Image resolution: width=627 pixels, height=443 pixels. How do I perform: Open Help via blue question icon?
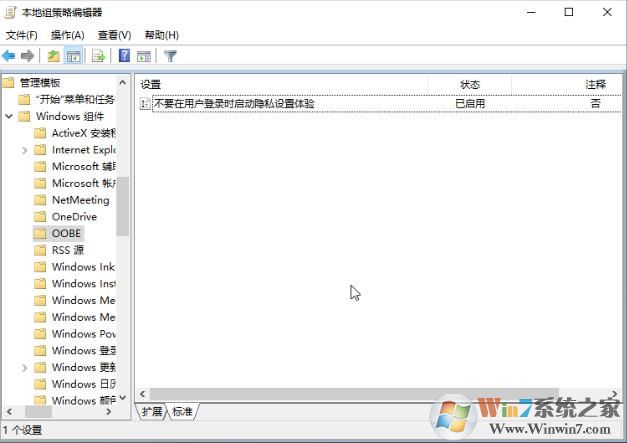tap(124, 56)
